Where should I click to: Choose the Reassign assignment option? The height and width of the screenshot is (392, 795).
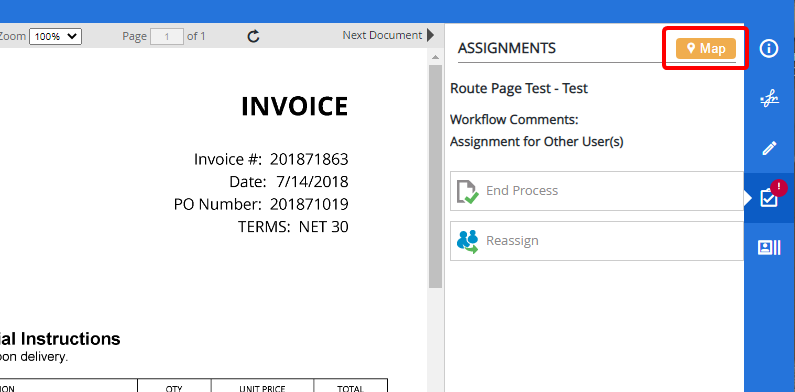(x=597, y=241)
